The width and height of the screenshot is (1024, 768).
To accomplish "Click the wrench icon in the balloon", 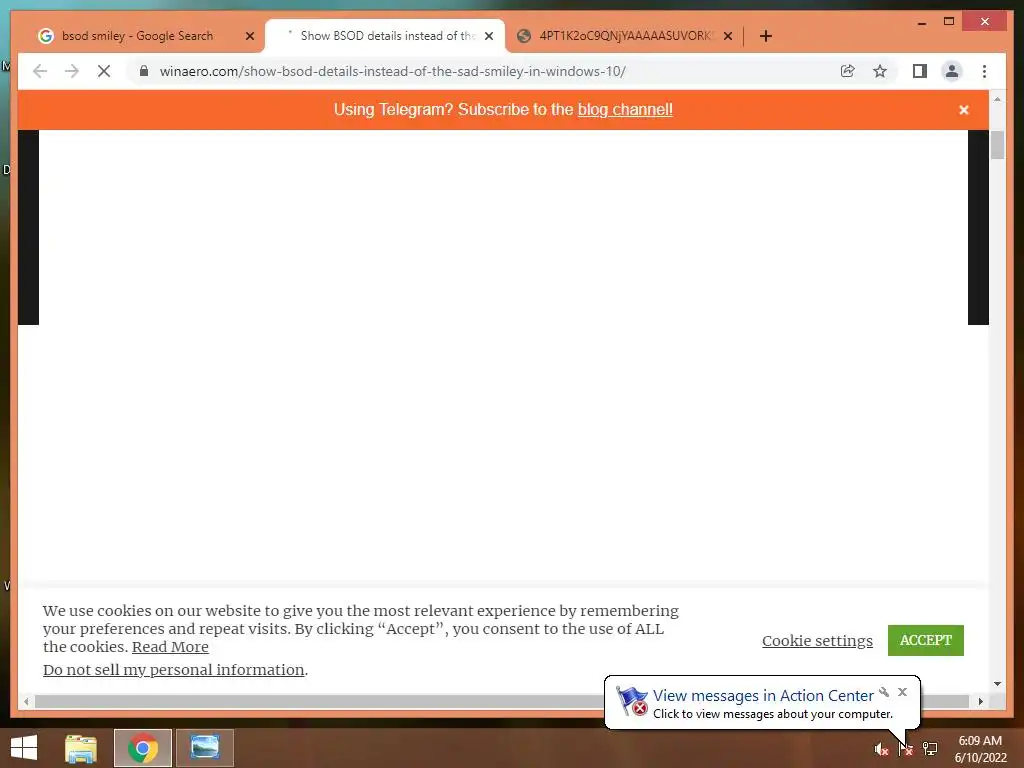I will (884, 692).
